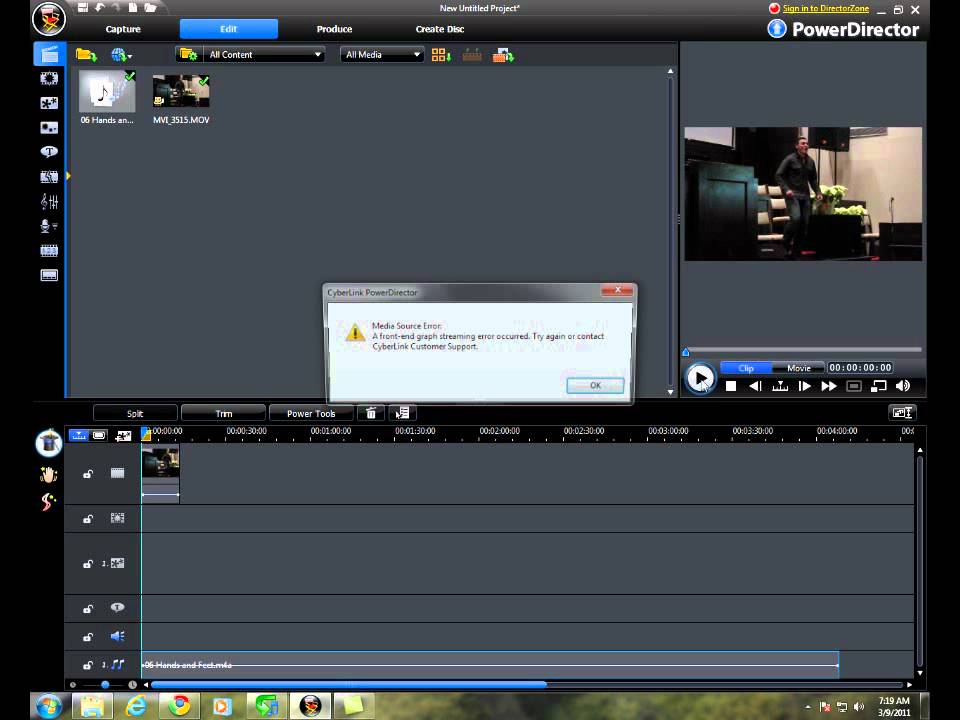Switch to the Edit tab
The height and width of the screenshot is (720, 960).
(228, 29)
